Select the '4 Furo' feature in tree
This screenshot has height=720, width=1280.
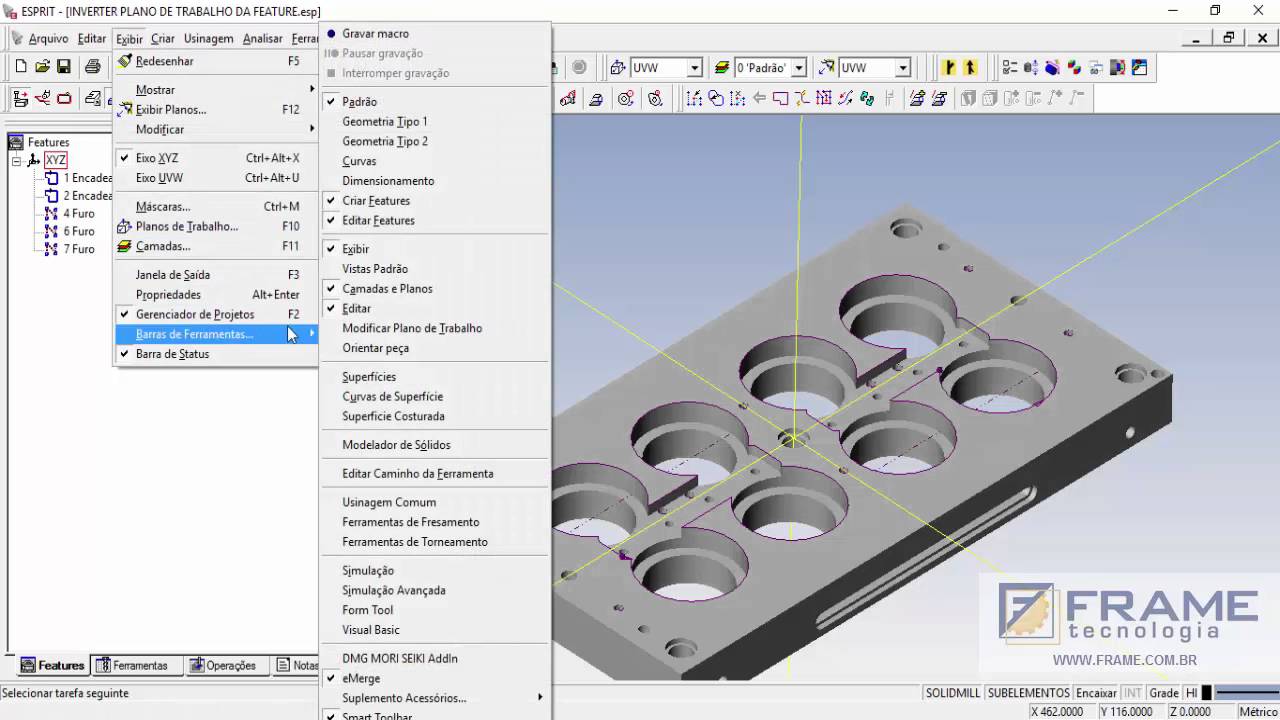(x=79, y=214)
